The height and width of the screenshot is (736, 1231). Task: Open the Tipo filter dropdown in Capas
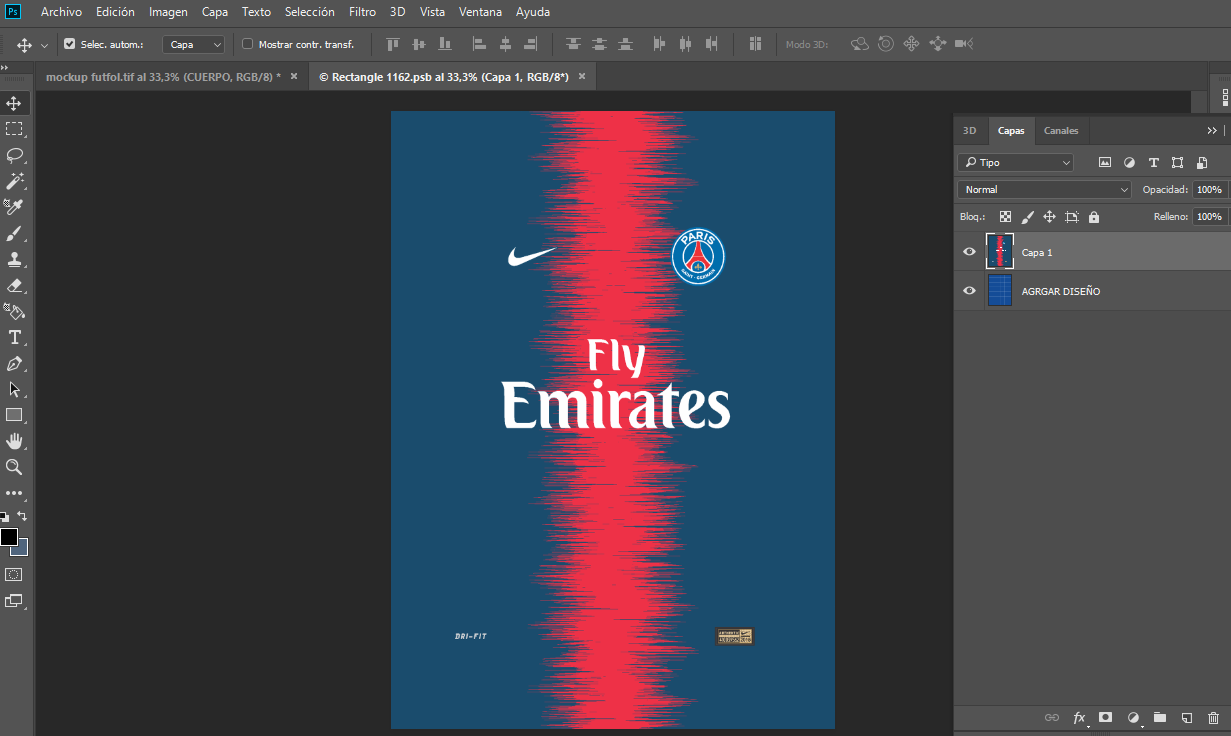(x=1014, y=162)
